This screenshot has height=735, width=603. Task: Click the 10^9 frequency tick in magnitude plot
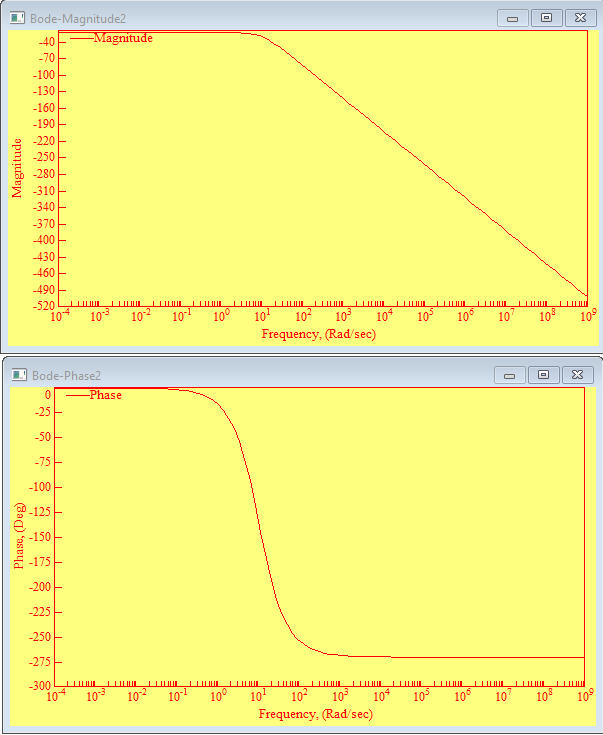click(x=589, y=315)
